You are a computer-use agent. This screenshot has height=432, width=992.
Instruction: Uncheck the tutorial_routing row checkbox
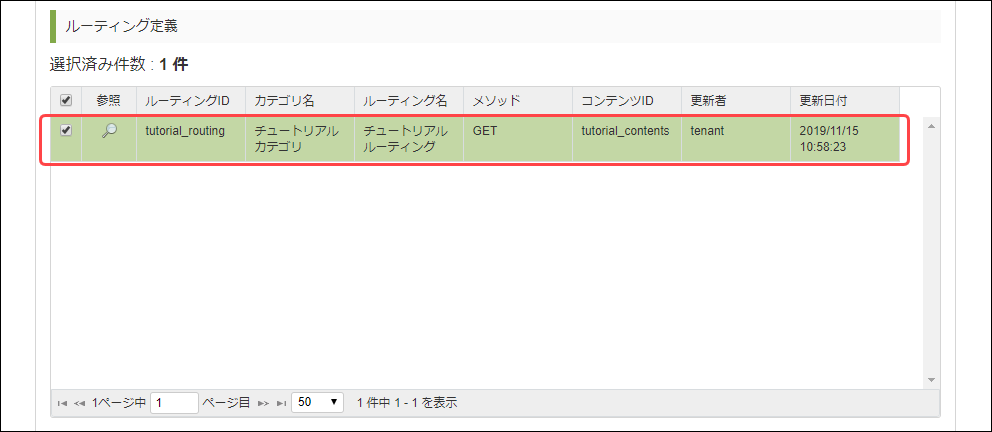coord(66,130)
